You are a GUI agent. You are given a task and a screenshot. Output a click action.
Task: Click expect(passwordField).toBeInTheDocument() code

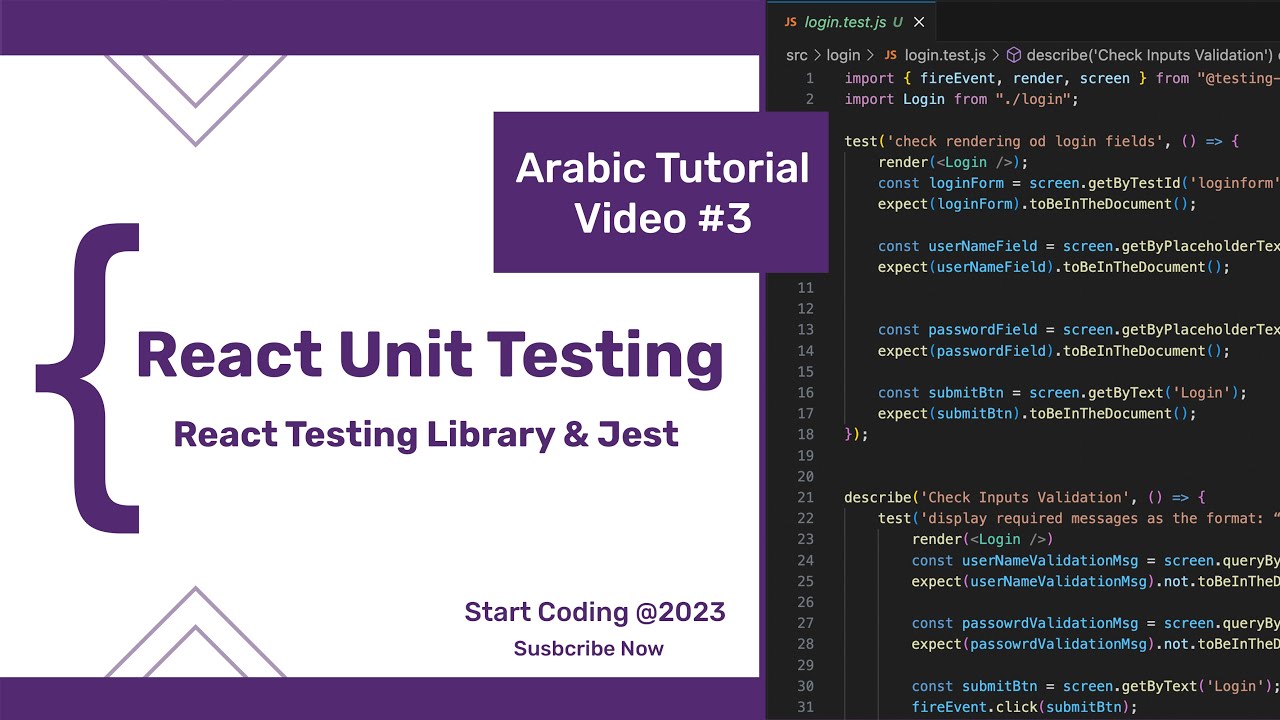pos(1054,351)
